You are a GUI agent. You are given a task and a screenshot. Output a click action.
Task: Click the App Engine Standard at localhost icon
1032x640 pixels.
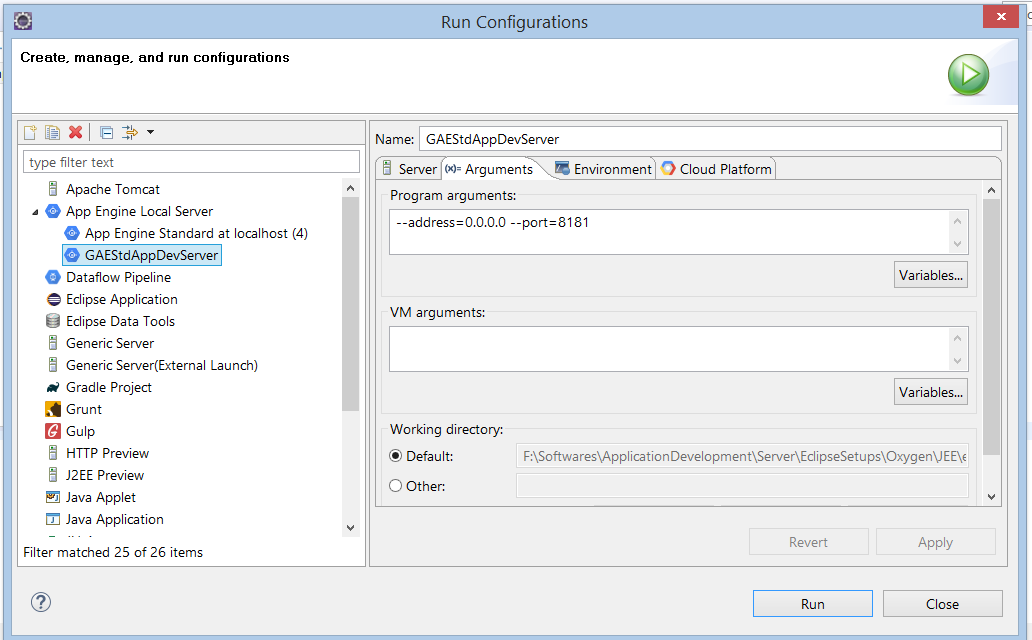[72, 233]
